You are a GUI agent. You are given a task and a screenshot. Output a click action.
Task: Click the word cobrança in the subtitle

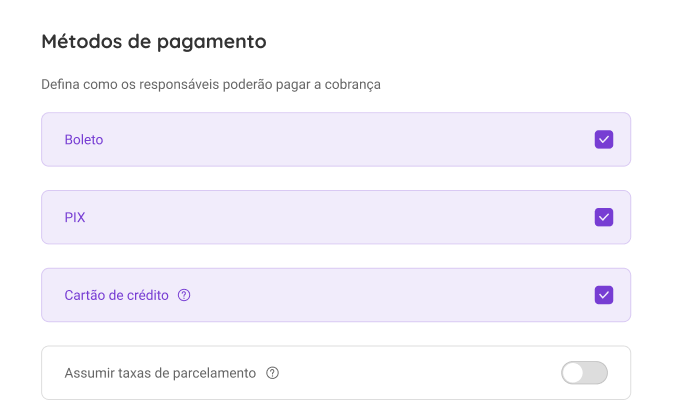pyautogui.click(x=353, y=85)
